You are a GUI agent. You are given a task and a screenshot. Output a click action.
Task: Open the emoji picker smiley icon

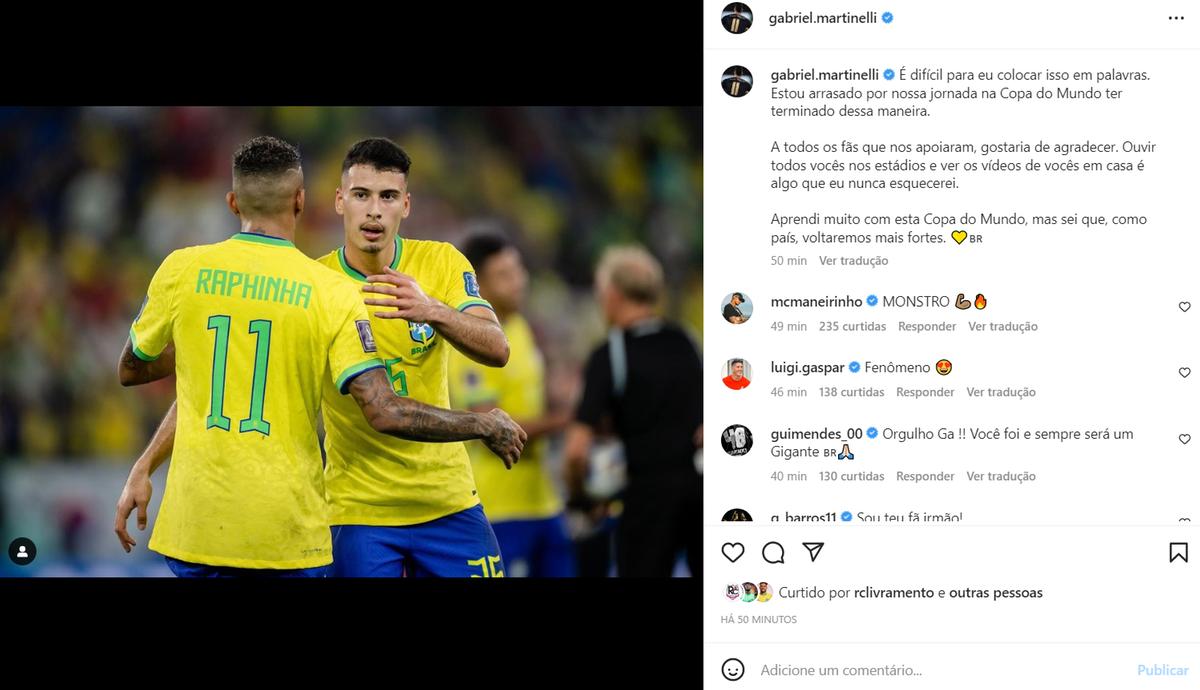coord(733,670)
